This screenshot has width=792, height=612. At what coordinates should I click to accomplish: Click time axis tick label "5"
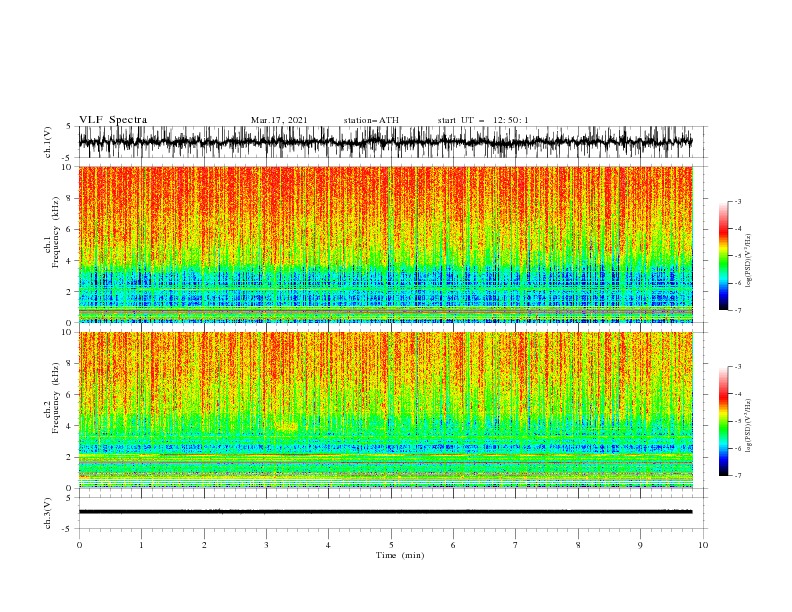point(391,545)
